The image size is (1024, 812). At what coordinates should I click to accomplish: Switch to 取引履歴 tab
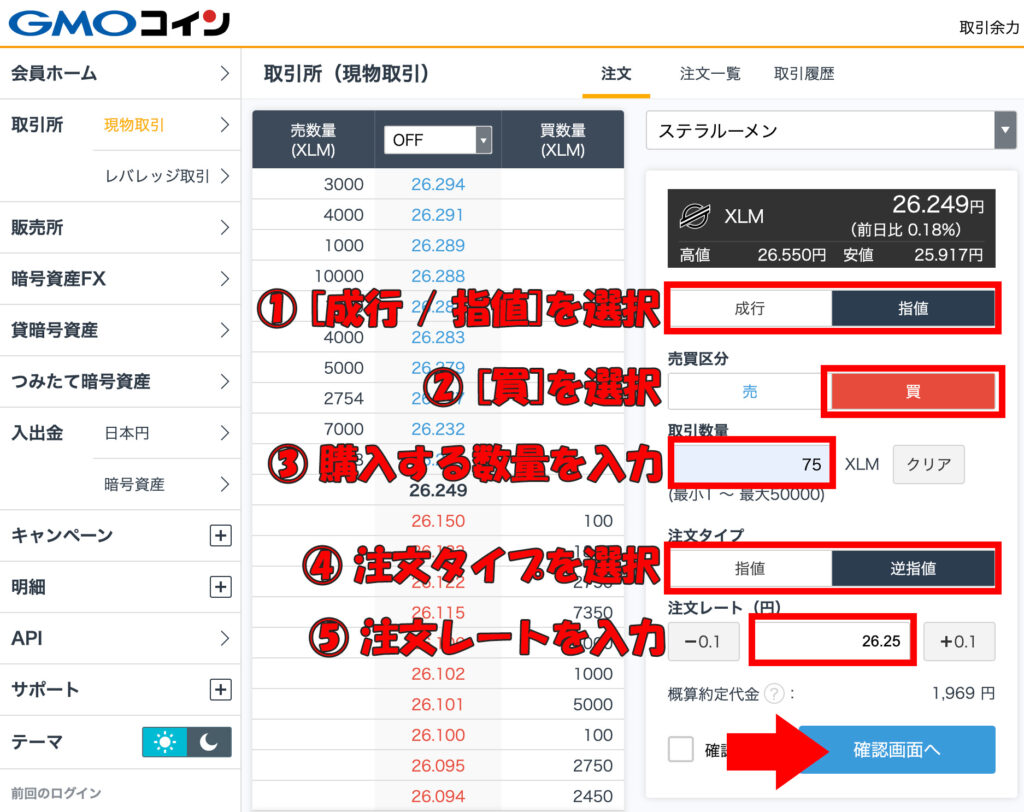[x=804, y=74]
